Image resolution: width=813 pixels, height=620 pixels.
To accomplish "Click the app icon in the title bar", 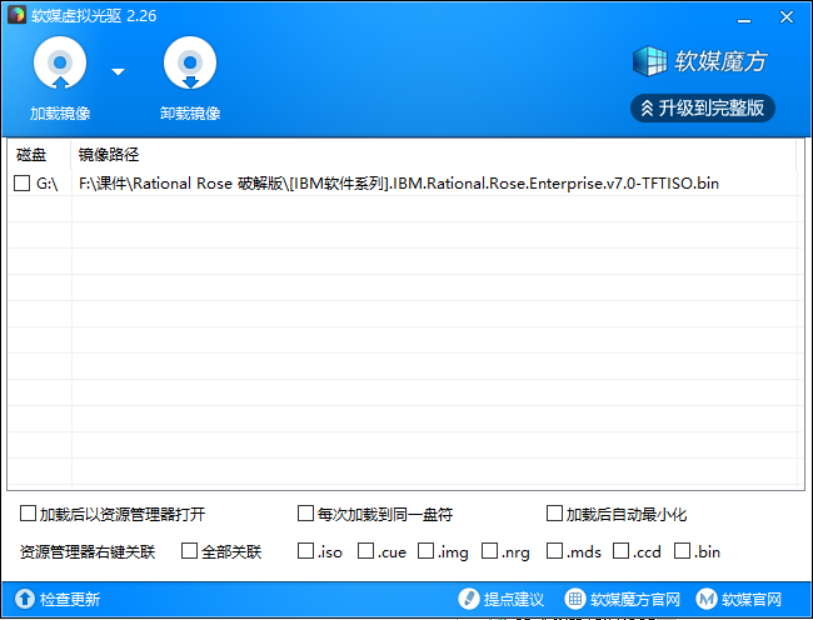I will point(17,15).
